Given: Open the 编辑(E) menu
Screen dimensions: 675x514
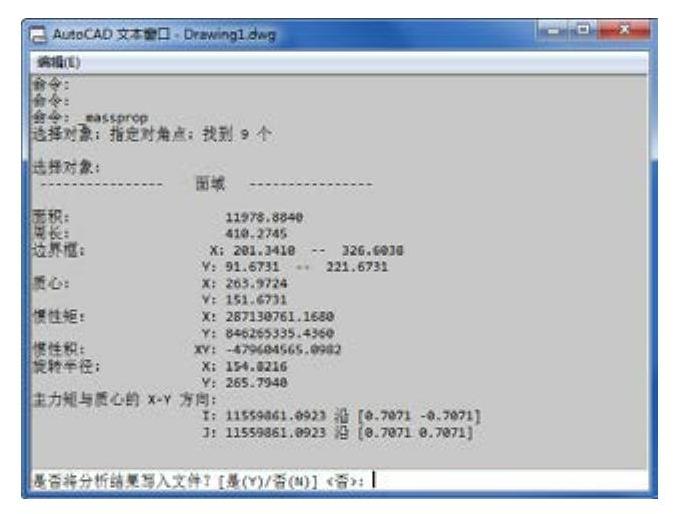Looking at the screenshot, I should (59, 63).
